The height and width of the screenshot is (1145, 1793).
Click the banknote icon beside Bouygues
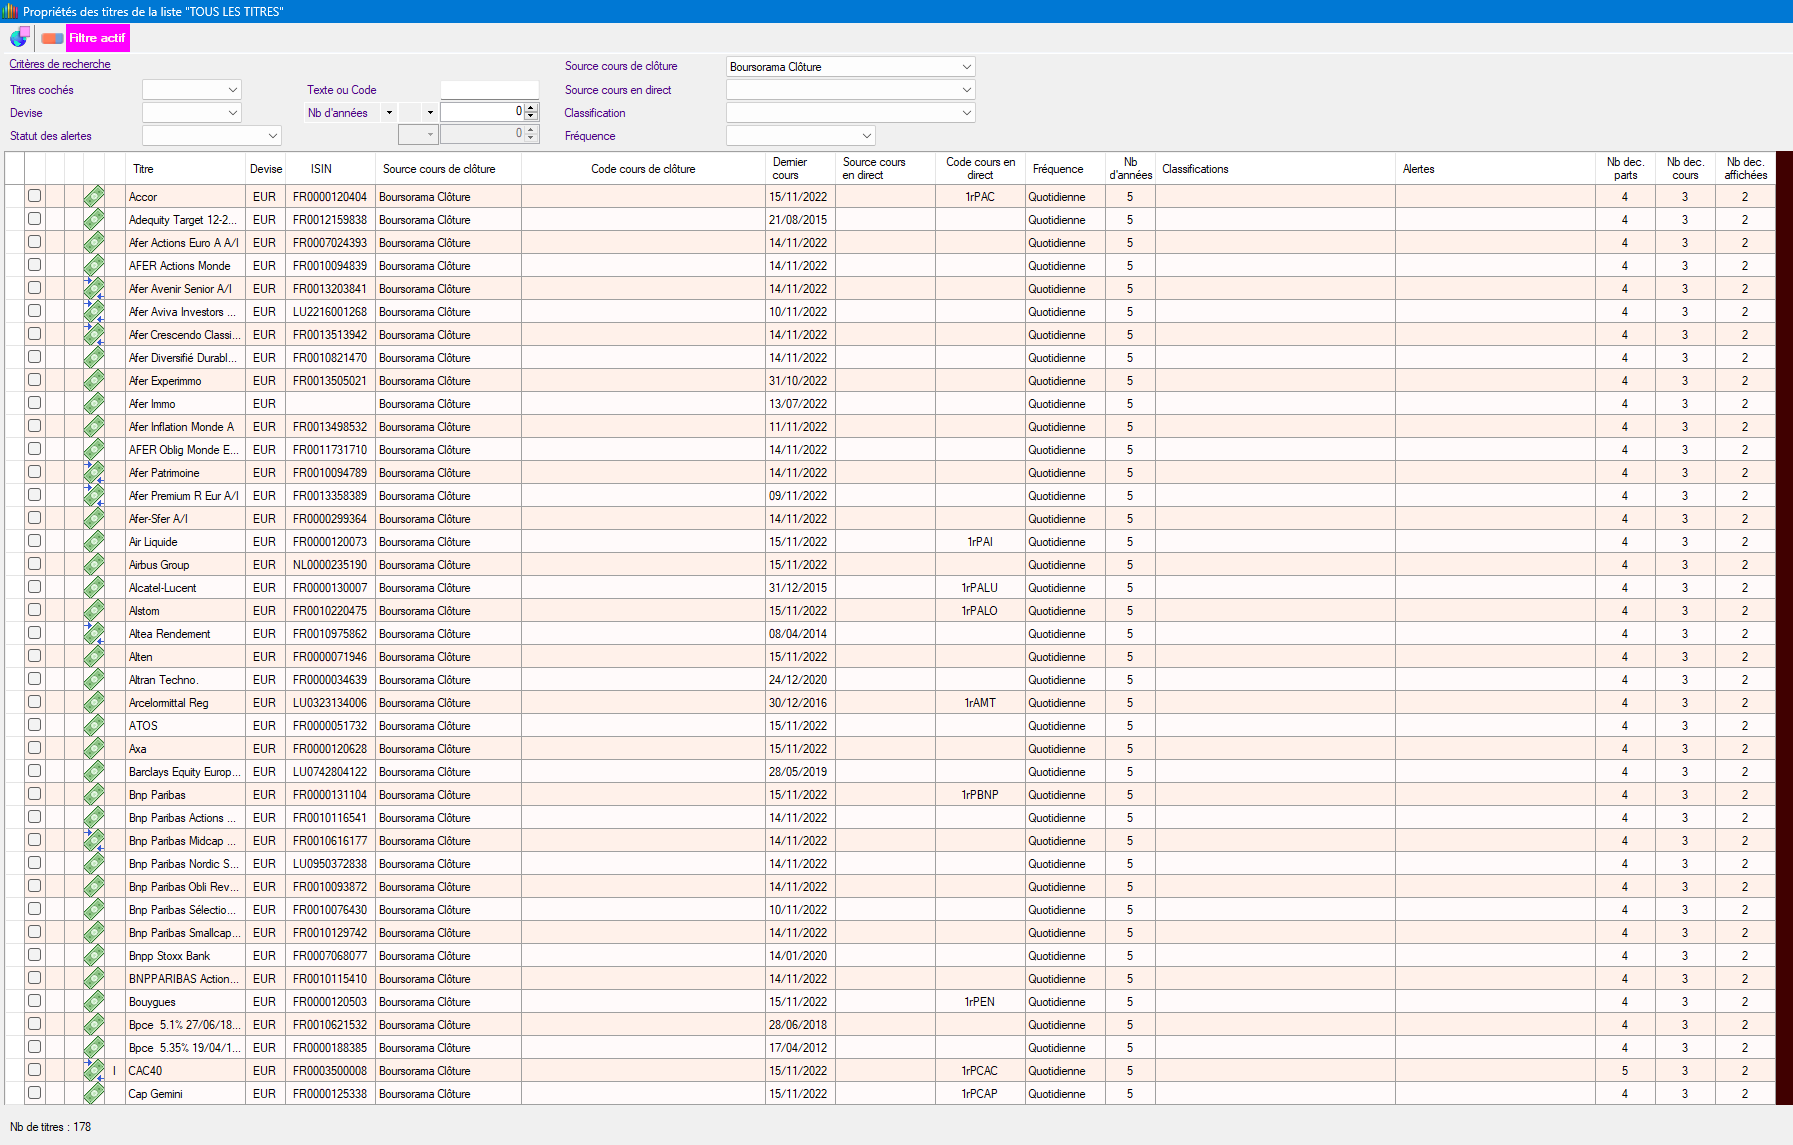pyautogui.click(x=94, y=1002)
